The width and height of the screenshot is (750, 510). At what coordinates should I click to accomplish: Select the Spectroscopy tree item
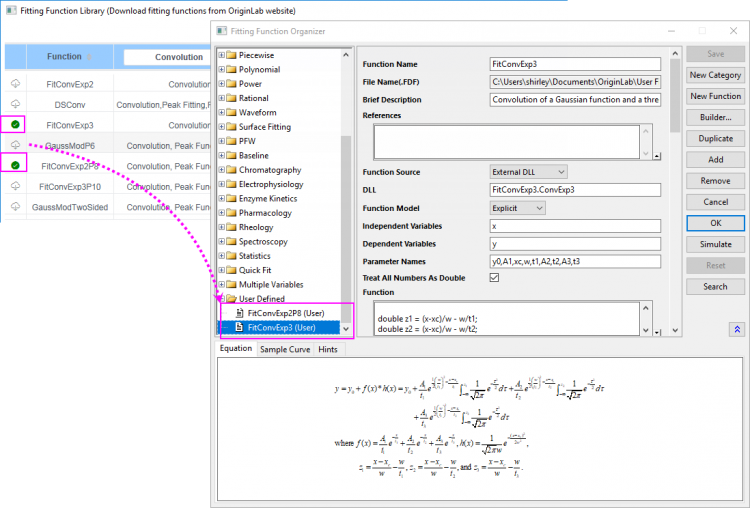(x=263, y=242)
